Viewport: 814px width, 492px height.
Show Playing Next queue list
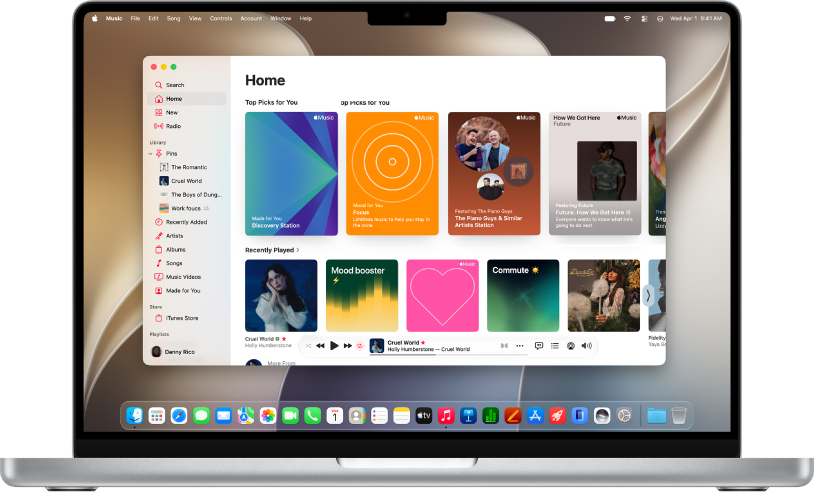pos(554,346)
